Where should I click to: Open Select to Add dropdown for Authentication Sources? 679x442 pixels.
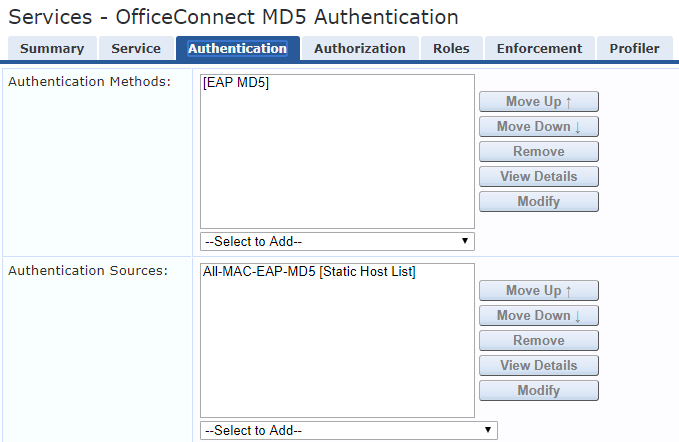pos(349,430)
